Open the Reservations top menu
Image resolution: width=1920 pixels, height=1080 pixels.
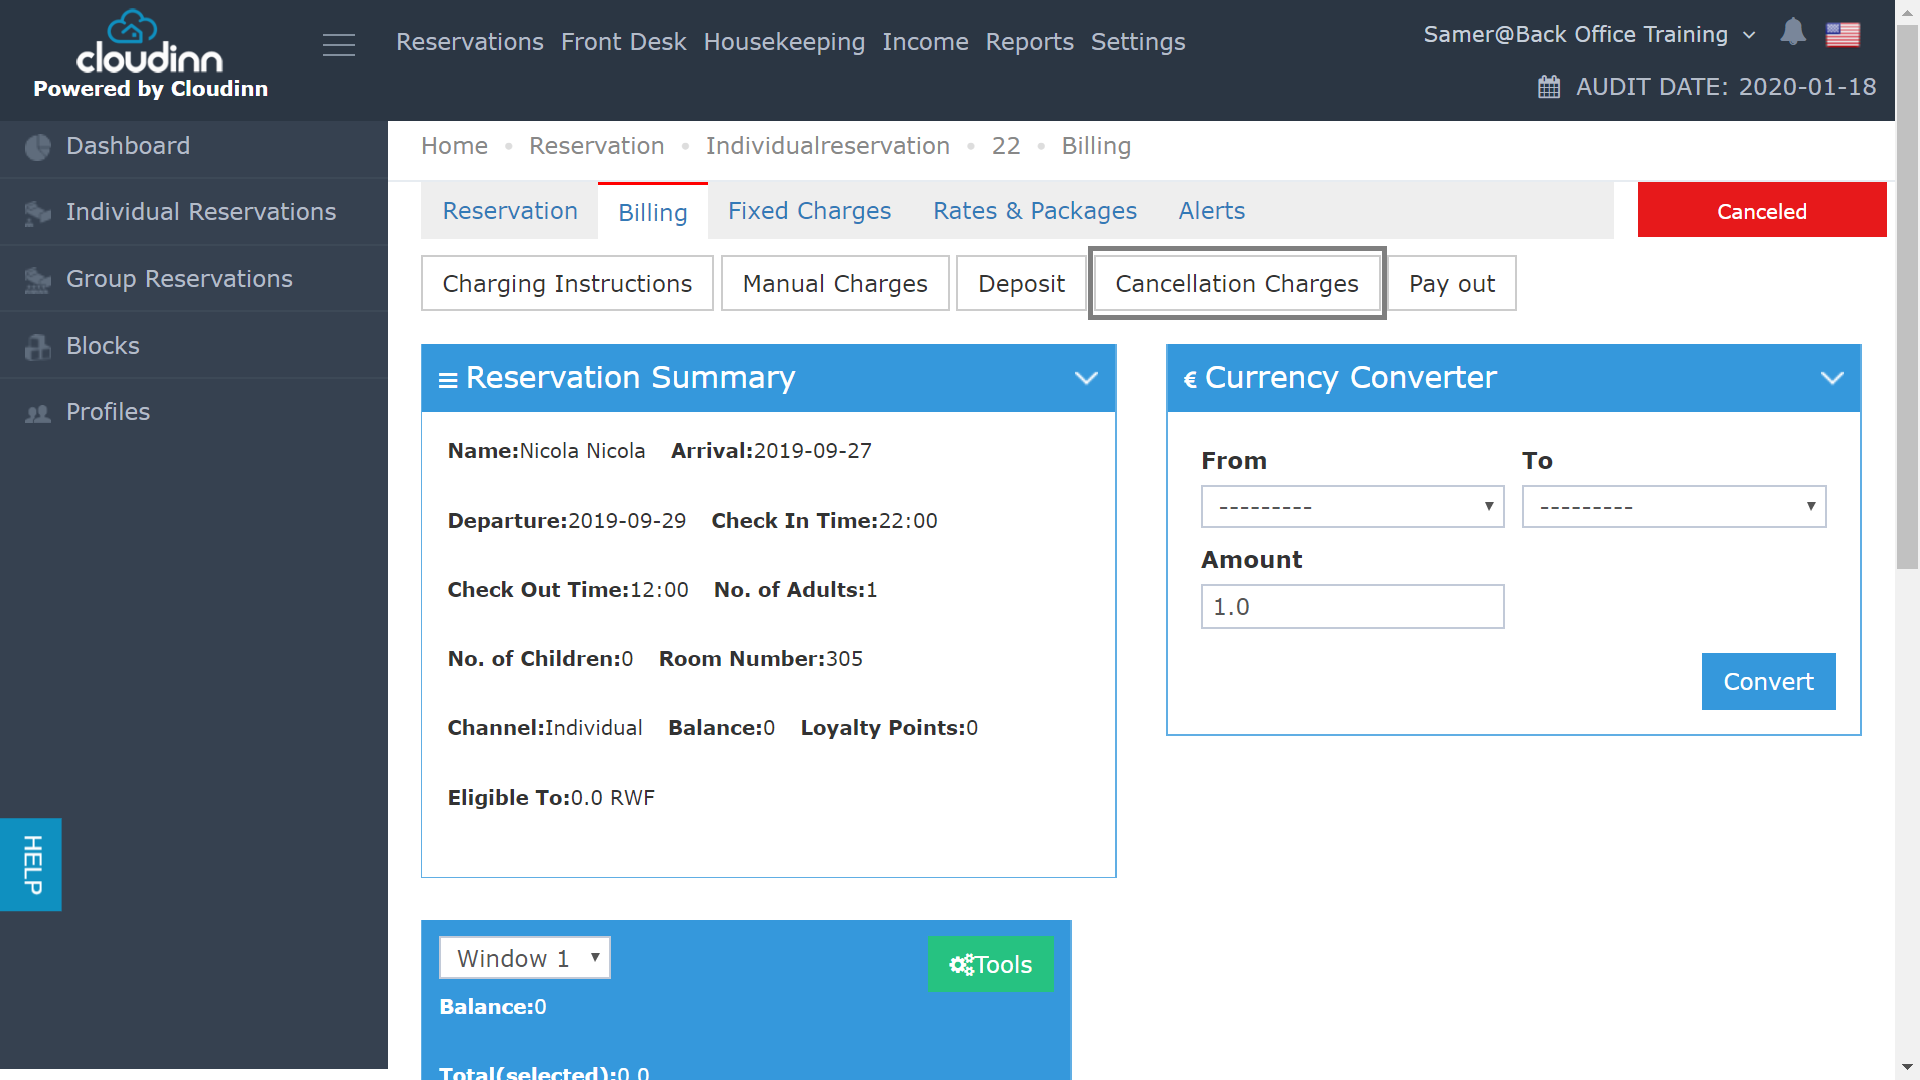click(470, 42)
